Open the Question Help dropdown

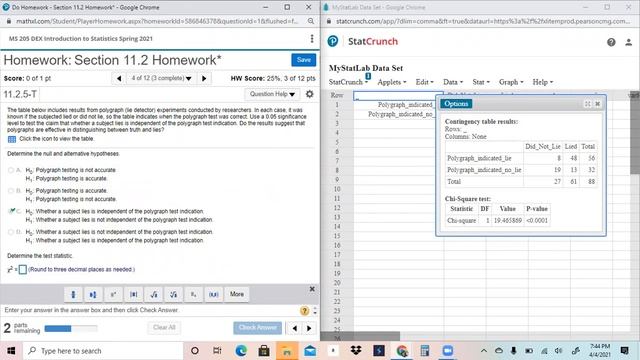point(272,94)
